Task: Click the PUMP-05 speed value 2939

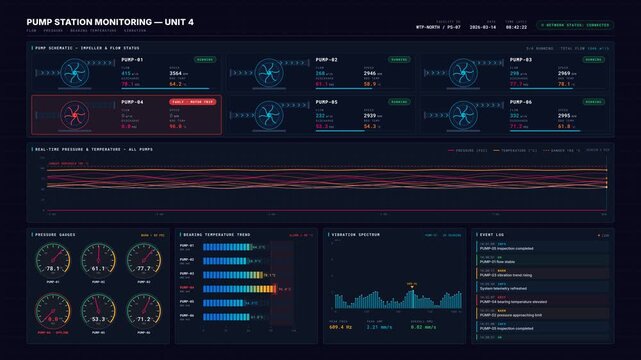Action: coord(370,116)
